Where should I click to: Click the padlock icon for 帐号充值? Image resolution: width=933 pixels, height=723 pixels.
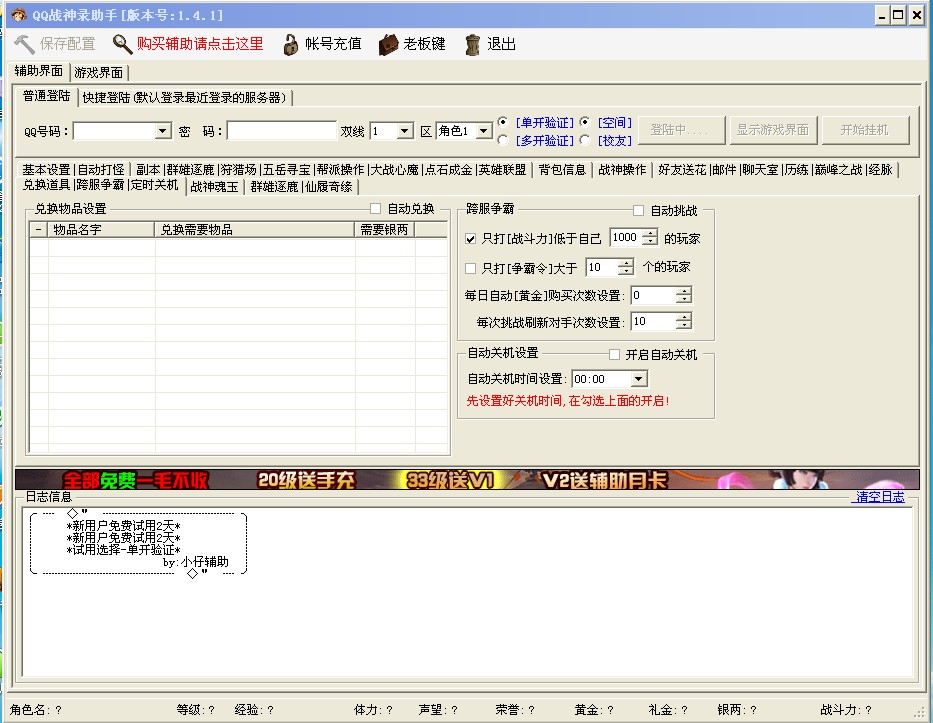click(290, 44)
